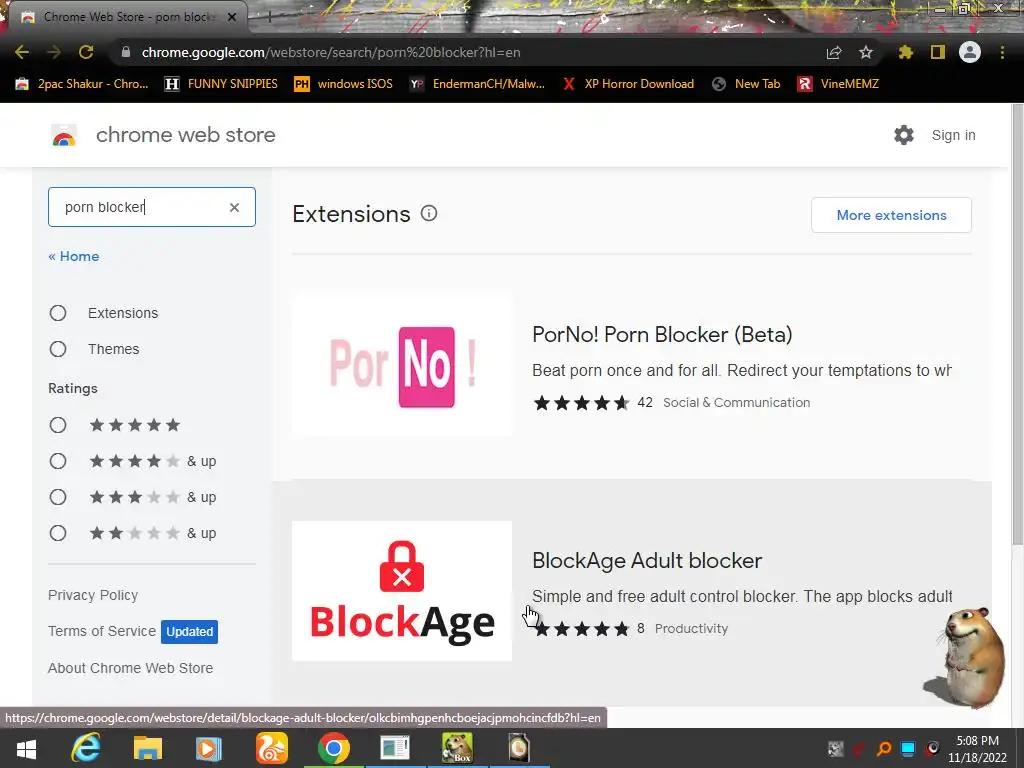
Task: Open BlockAge Adult blocker title
Action: pyautogui.click(x=647, y=560)
